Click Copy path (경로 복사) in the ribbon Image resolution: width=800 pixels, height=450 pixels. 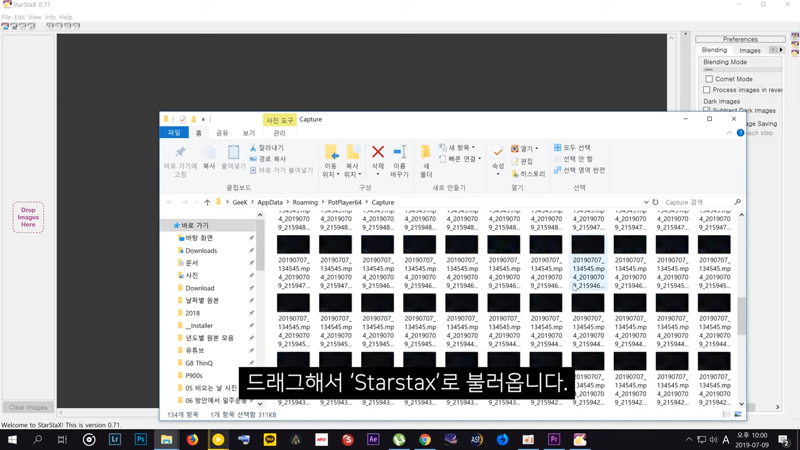[x=268, y=159]
